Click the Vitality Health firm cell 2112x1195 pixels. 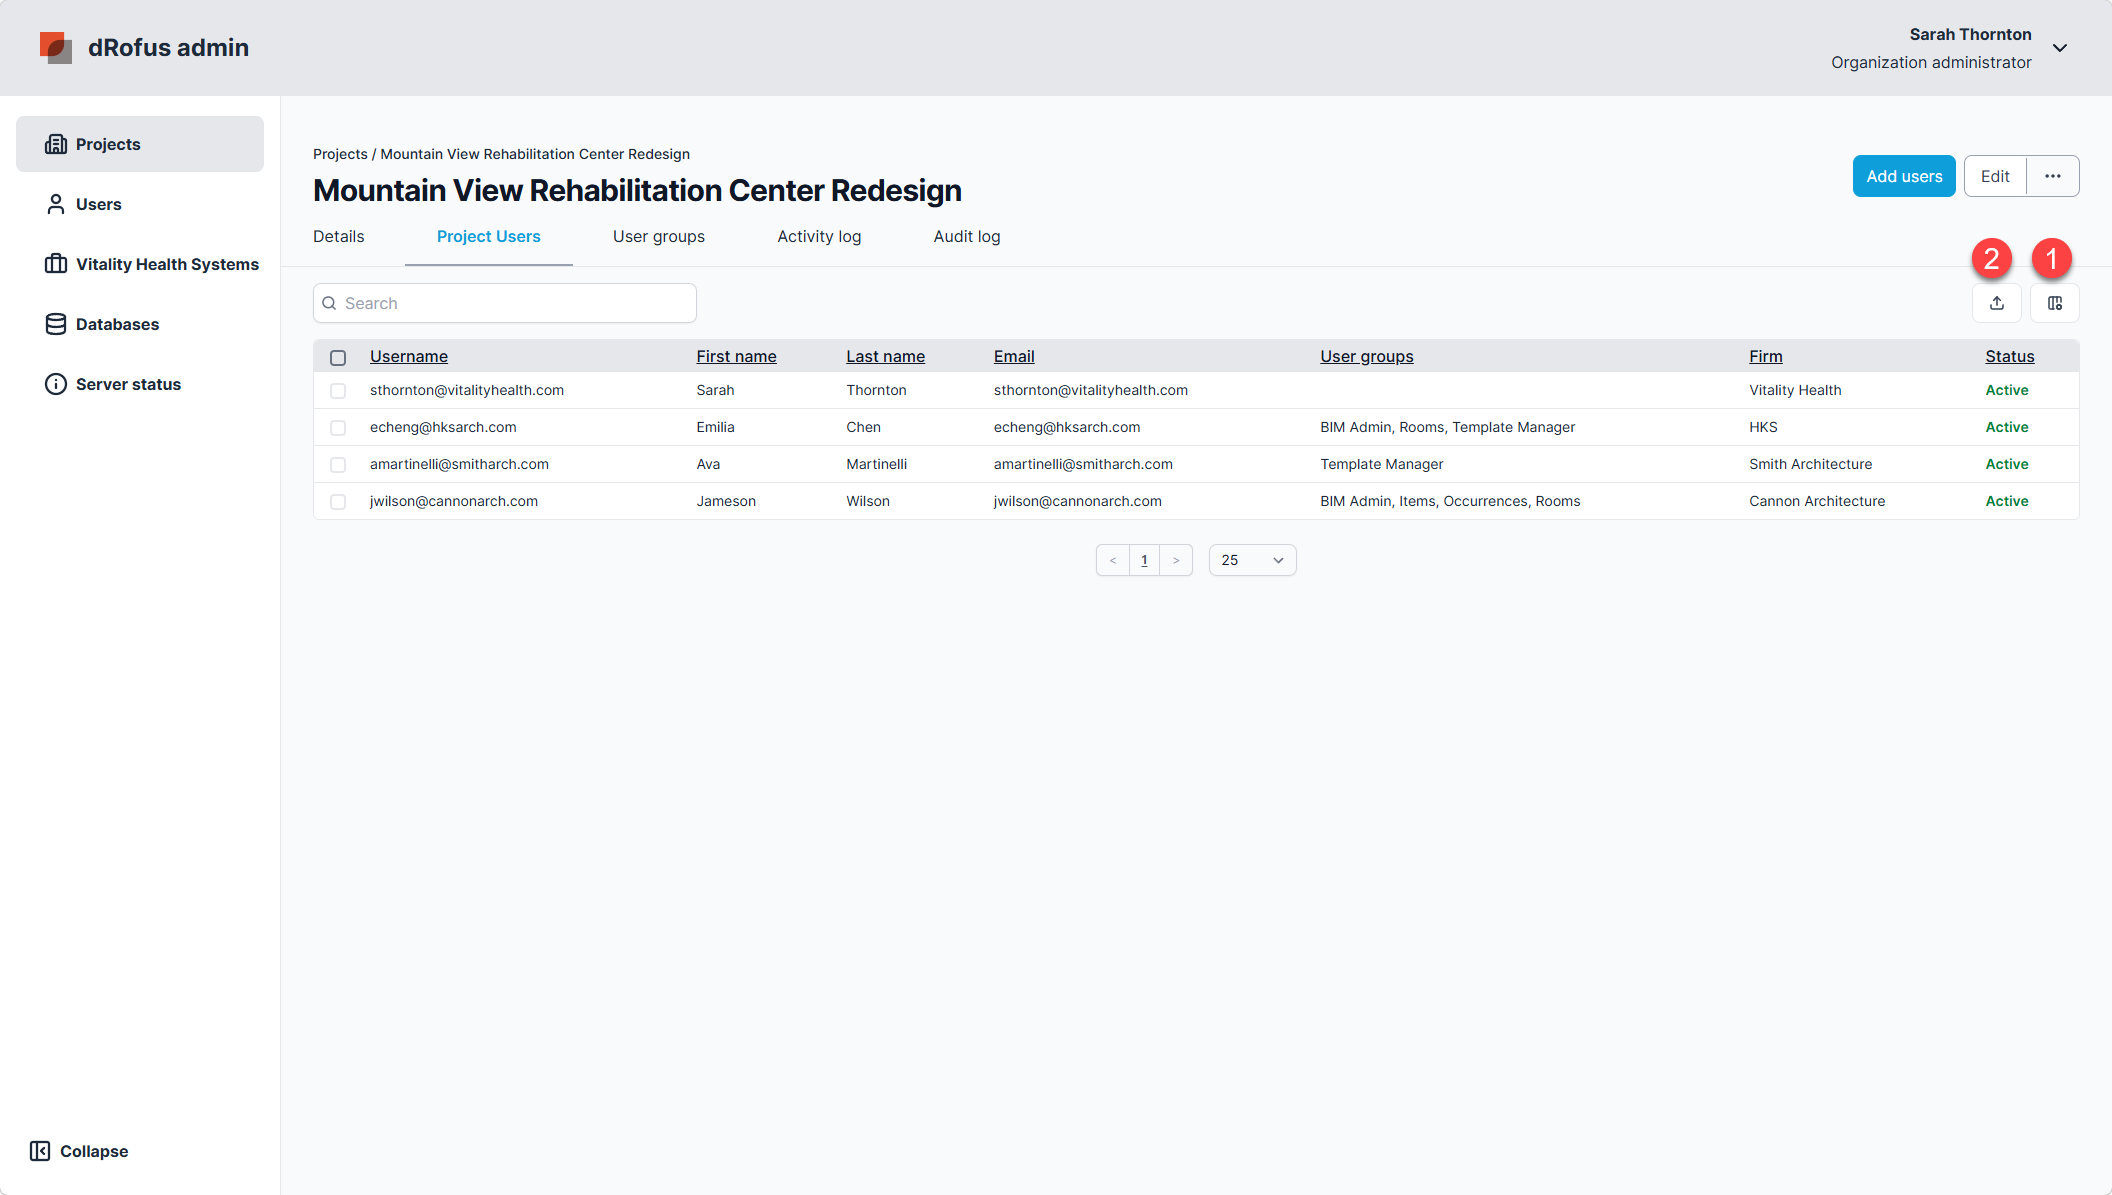pos(1795,390)
